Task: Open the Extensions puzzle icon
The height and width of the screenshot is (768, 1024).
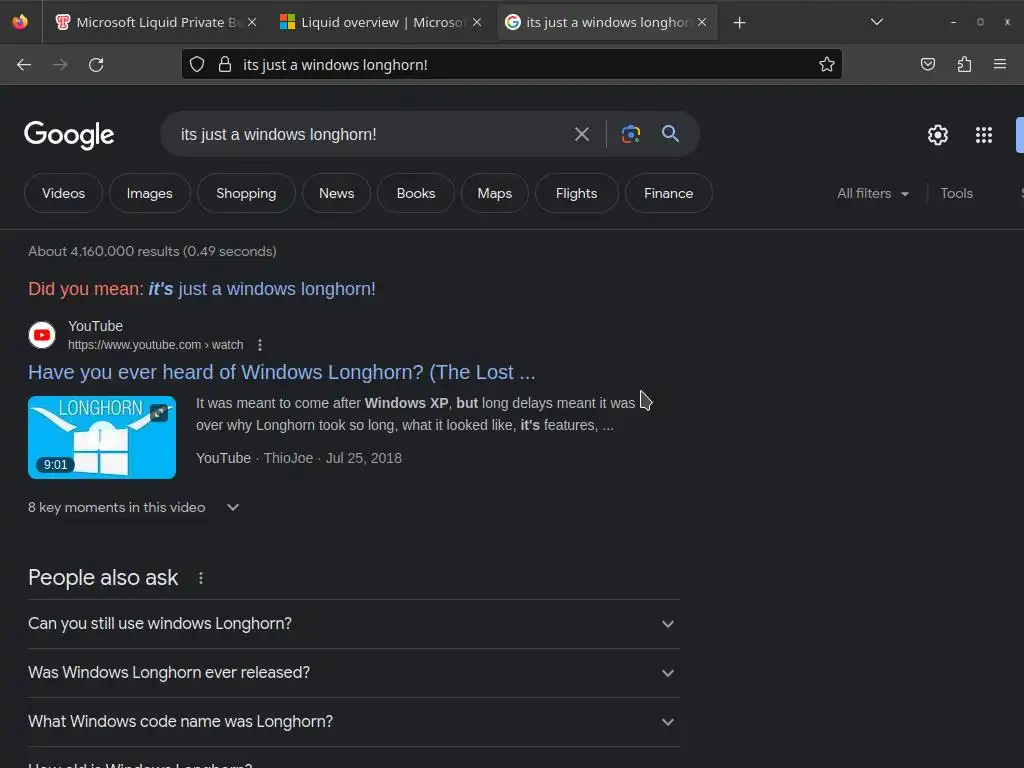Action: coord(964,64)
